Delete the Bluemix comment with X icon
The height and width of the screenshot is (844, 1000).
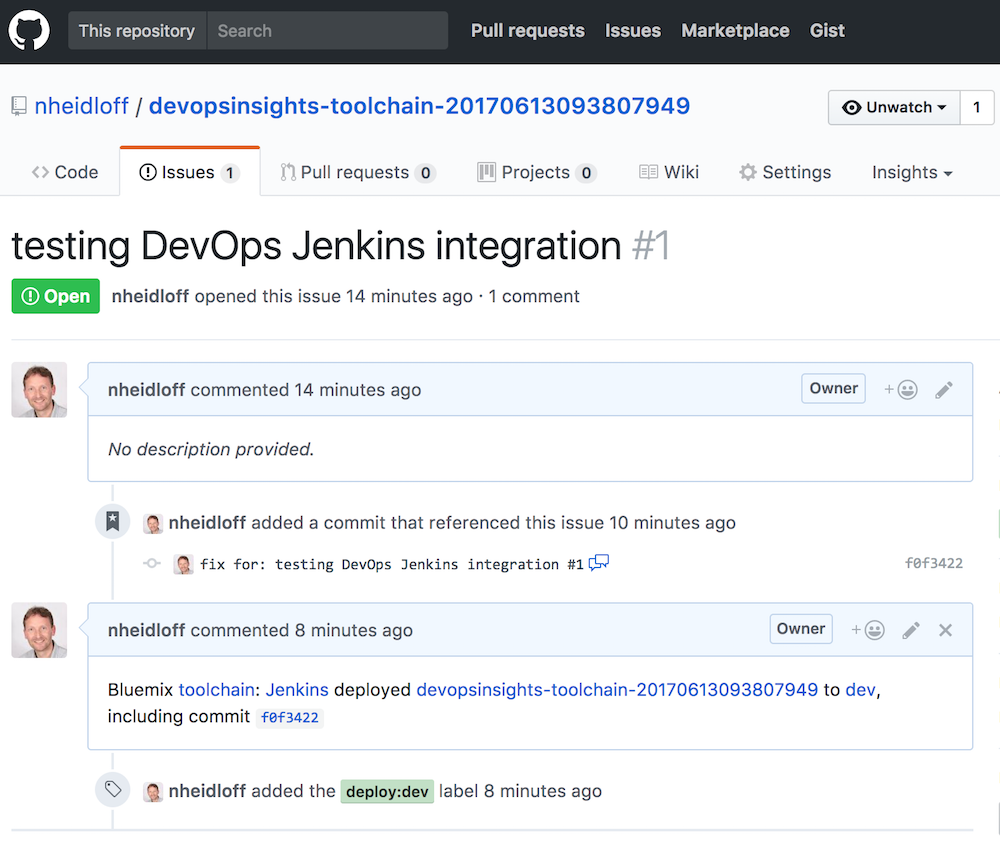click(946, 630)
